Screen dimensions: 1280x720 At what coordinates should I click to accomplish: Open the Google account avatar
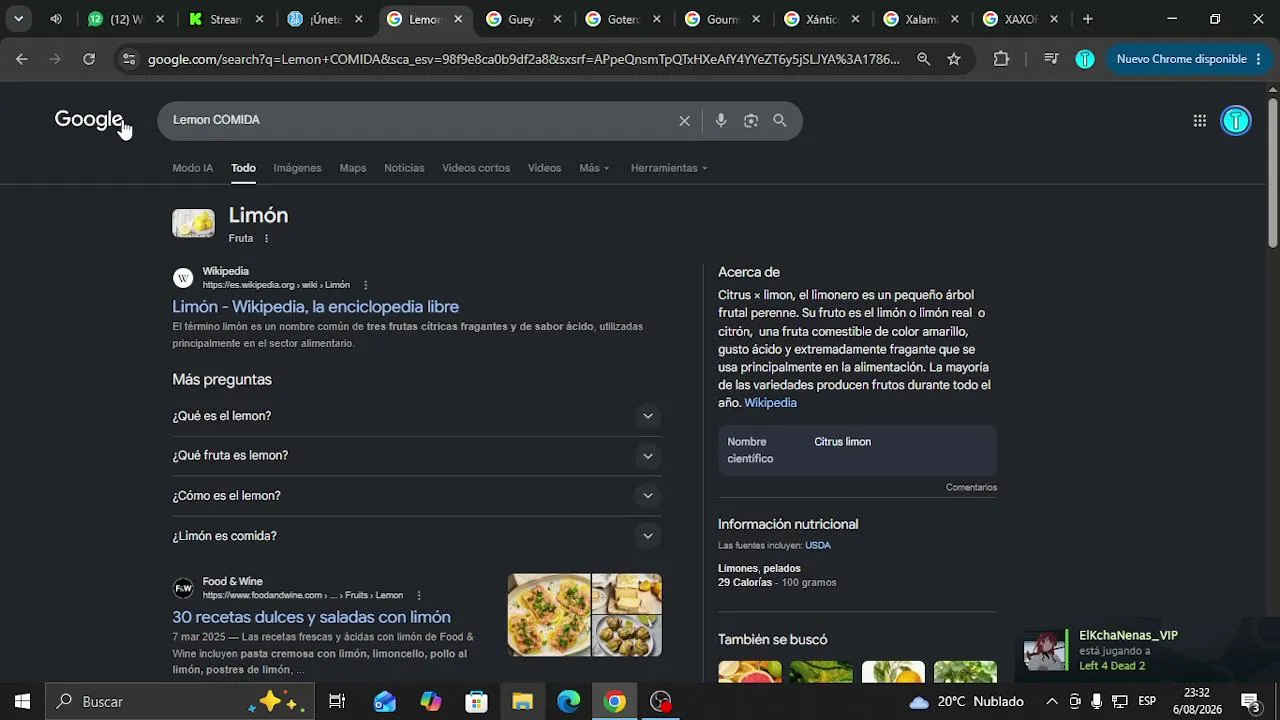[x=1236, y=121]
